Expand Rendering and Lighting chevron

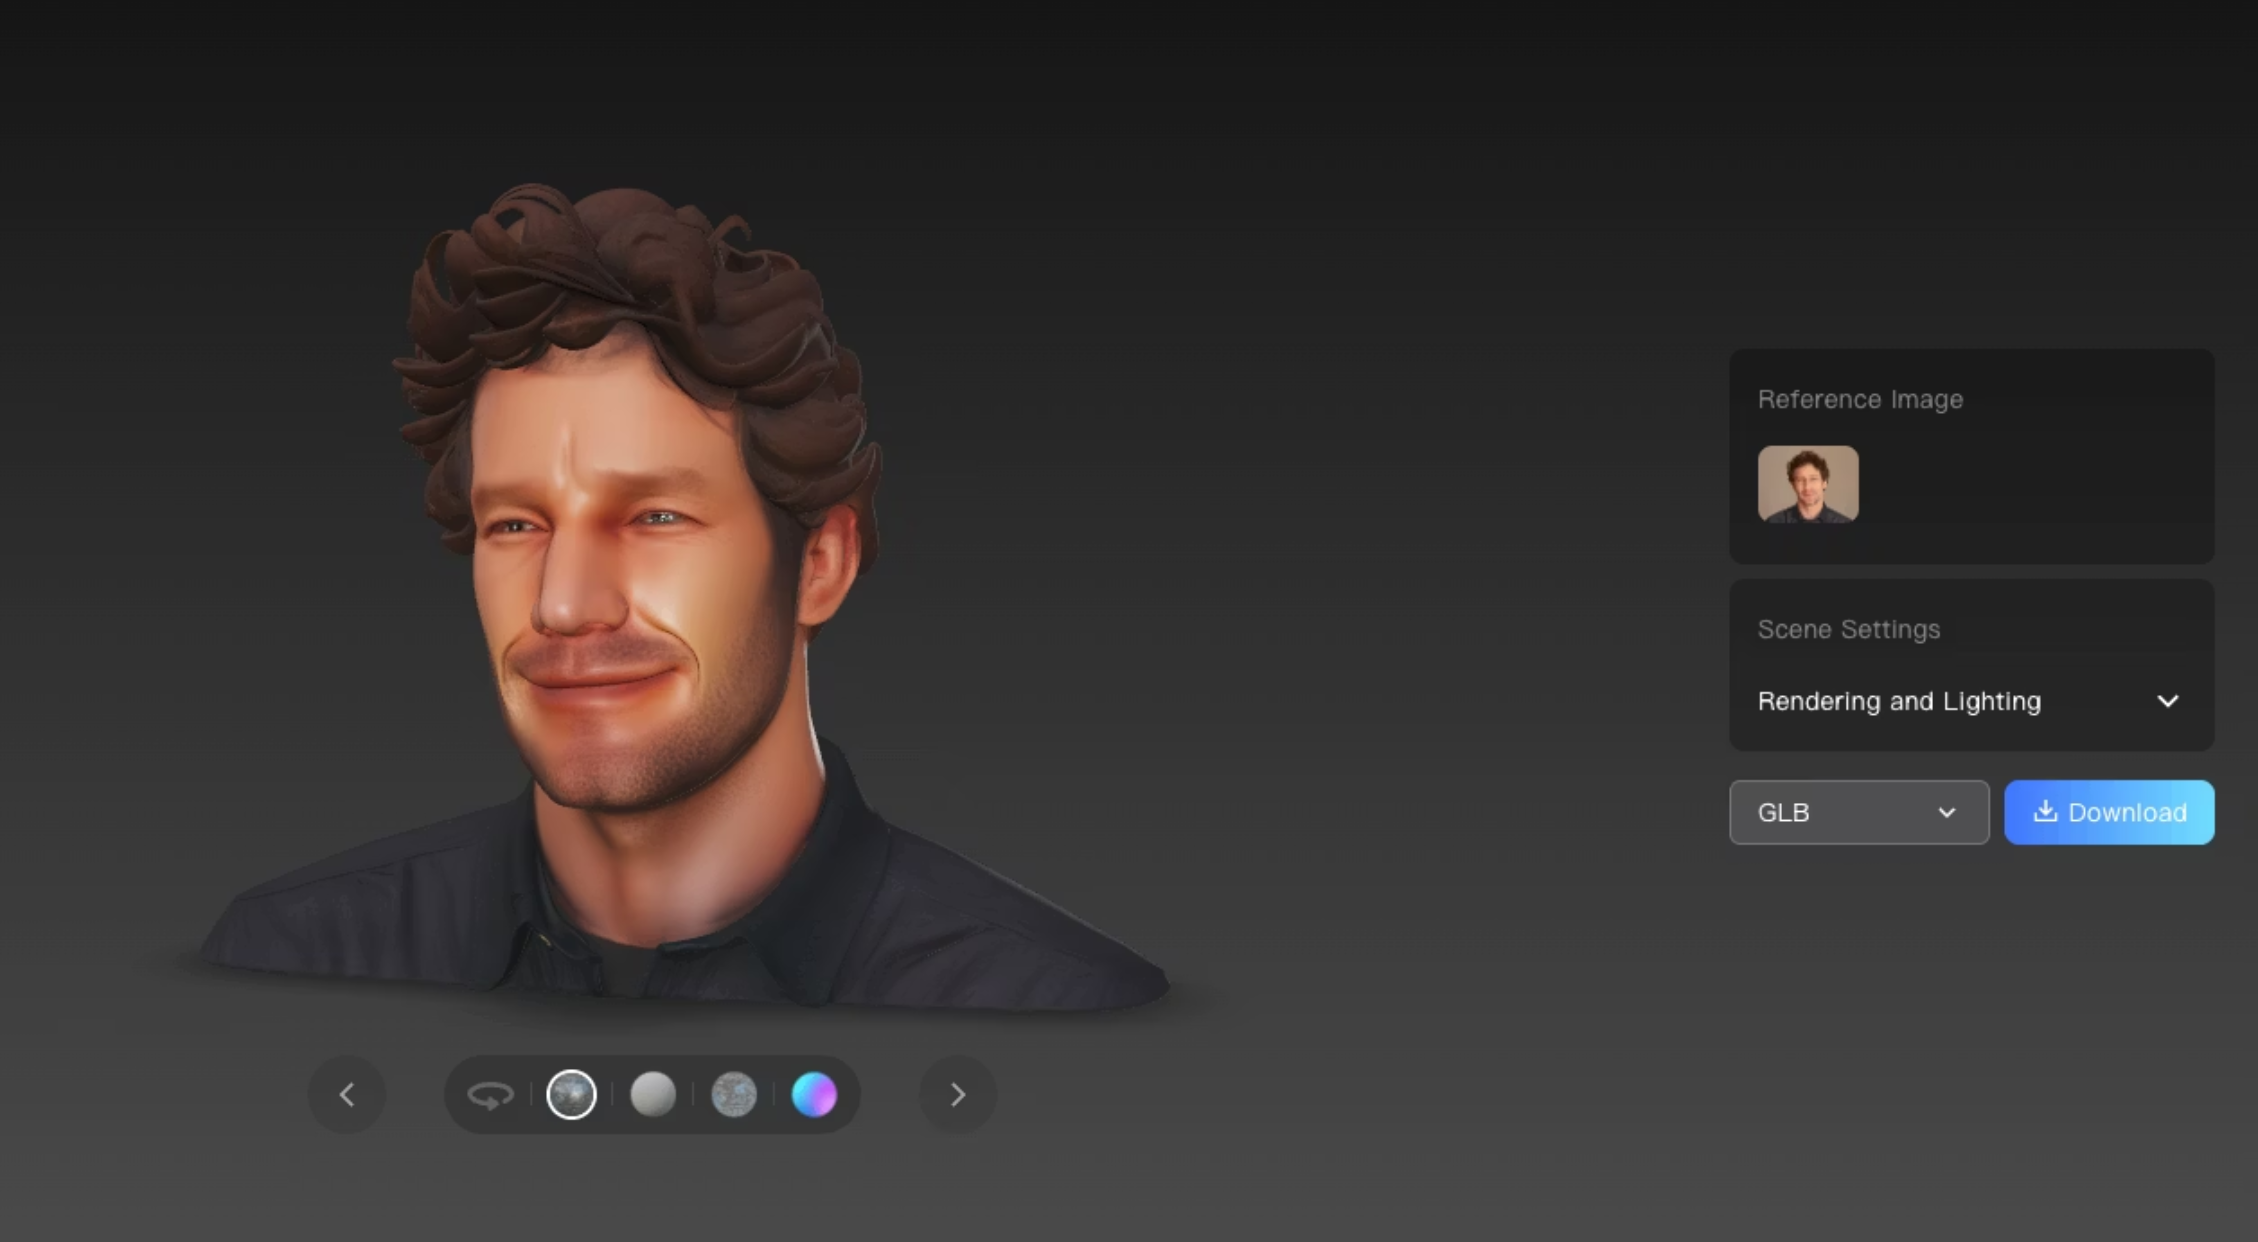tap(2167, 701)
